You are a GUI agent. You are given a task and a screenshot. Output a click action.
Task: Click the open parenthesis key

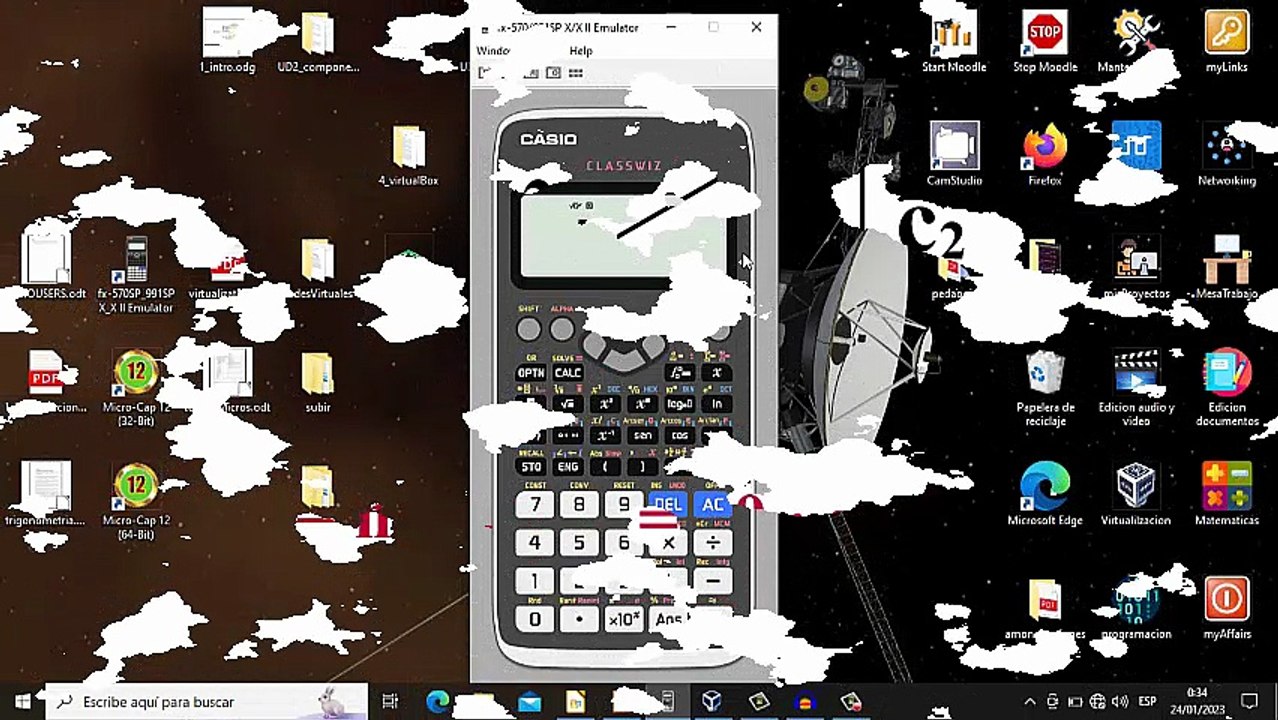[605, 467]
